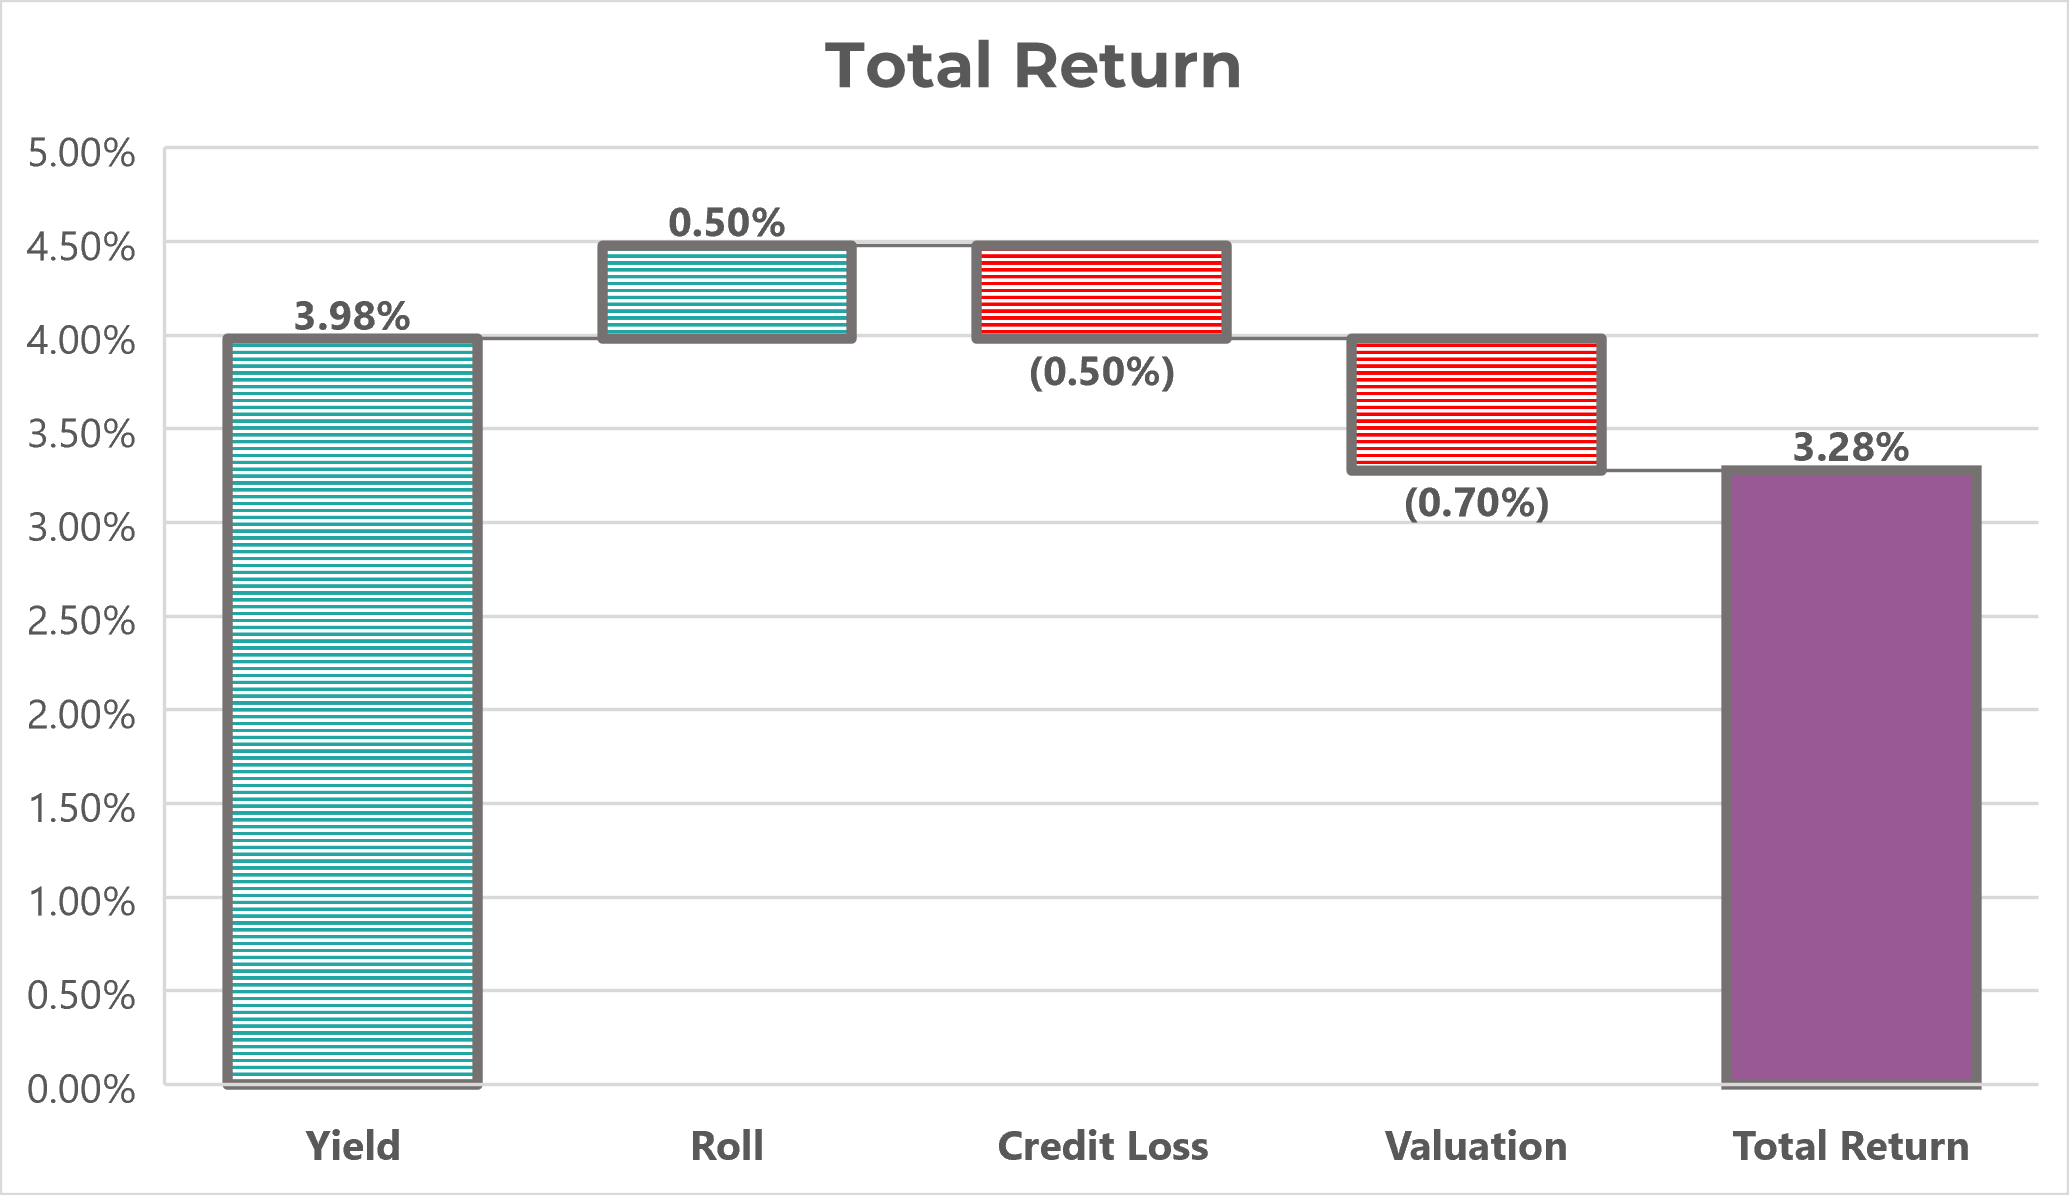Click the red Credit Loss bar
The width and height of the screenshot is (2069, 1195).
coord(1101,292)
